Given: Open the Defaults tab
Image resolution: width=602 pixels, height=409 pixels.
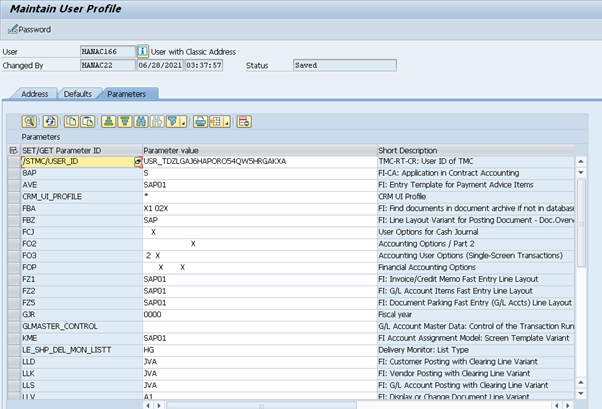Looking at the screenshot, I should [77, 94].
